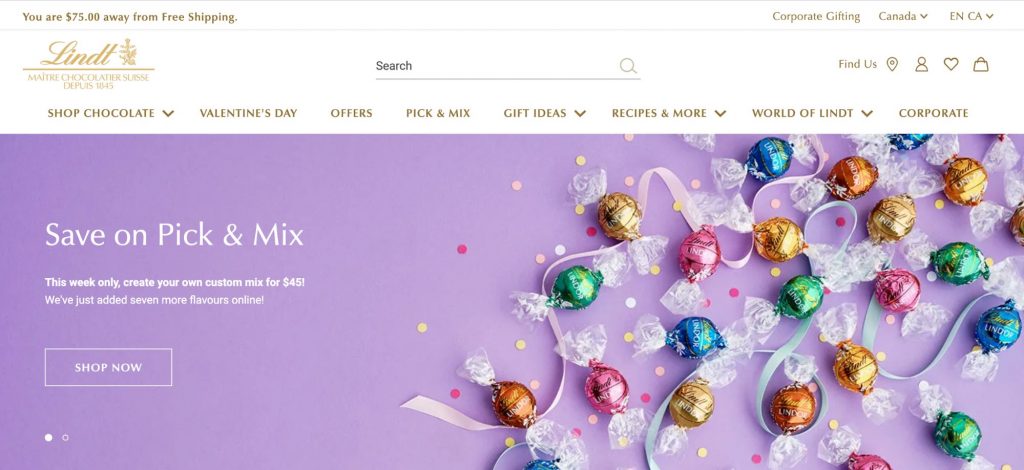Viewport: 1024px width, 470px height.
Task: Open the Offers menu item
Action: [x=351, y=113]
